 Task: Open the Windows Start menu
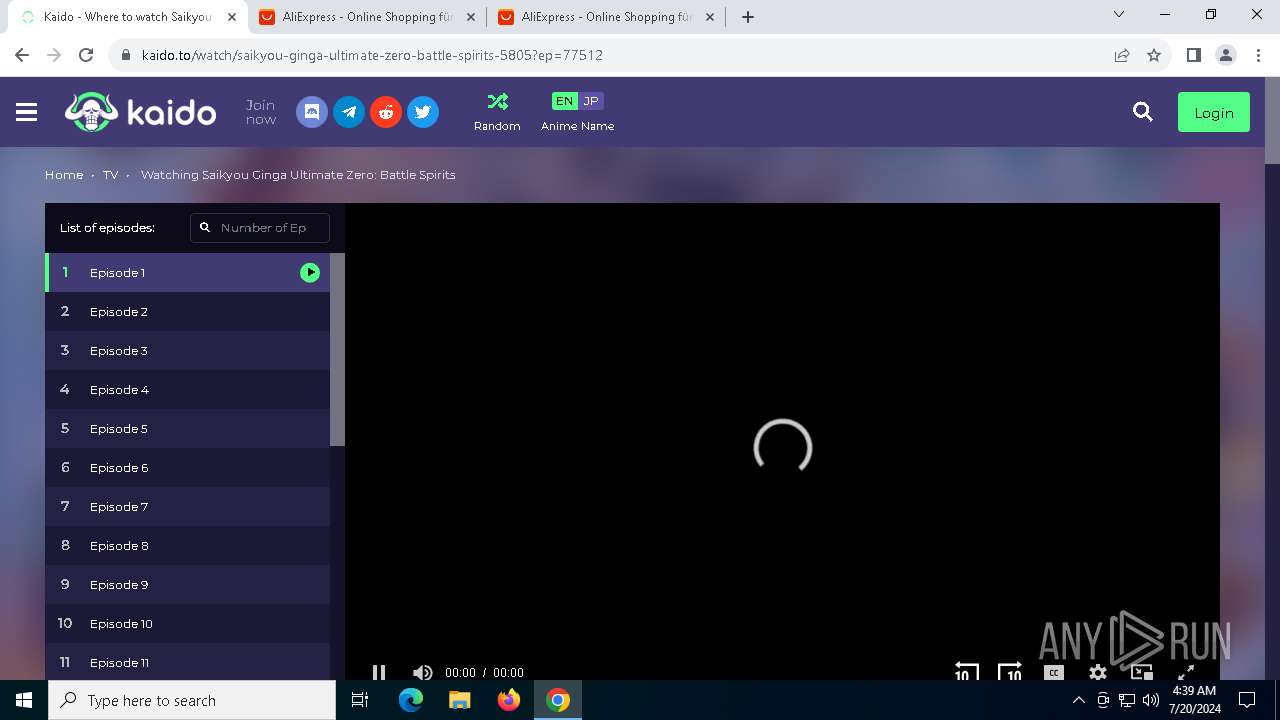click(24, 700)
